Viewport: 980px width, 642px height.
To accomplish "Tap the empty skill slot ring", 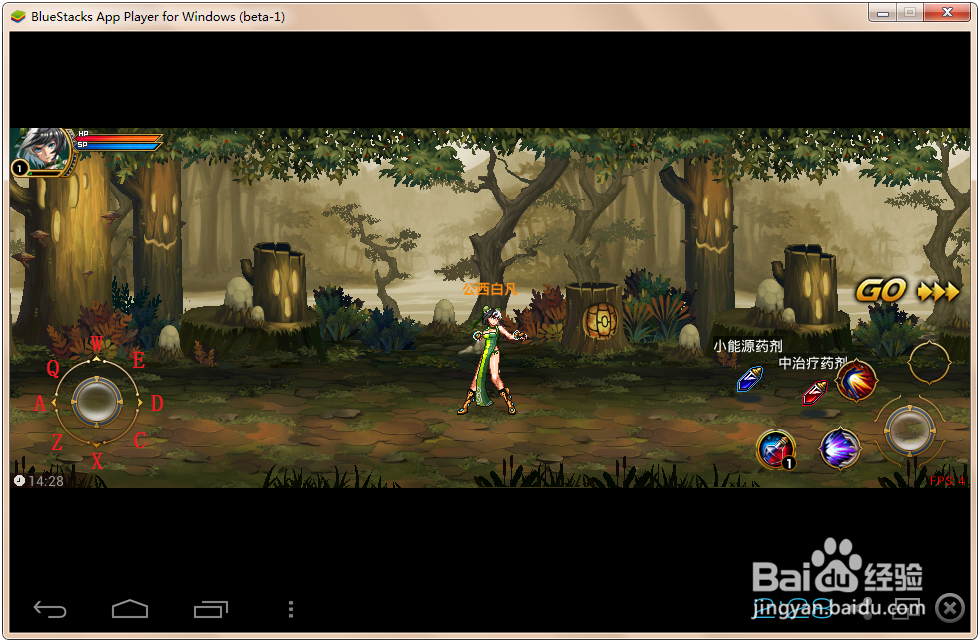I will [929, 363].
